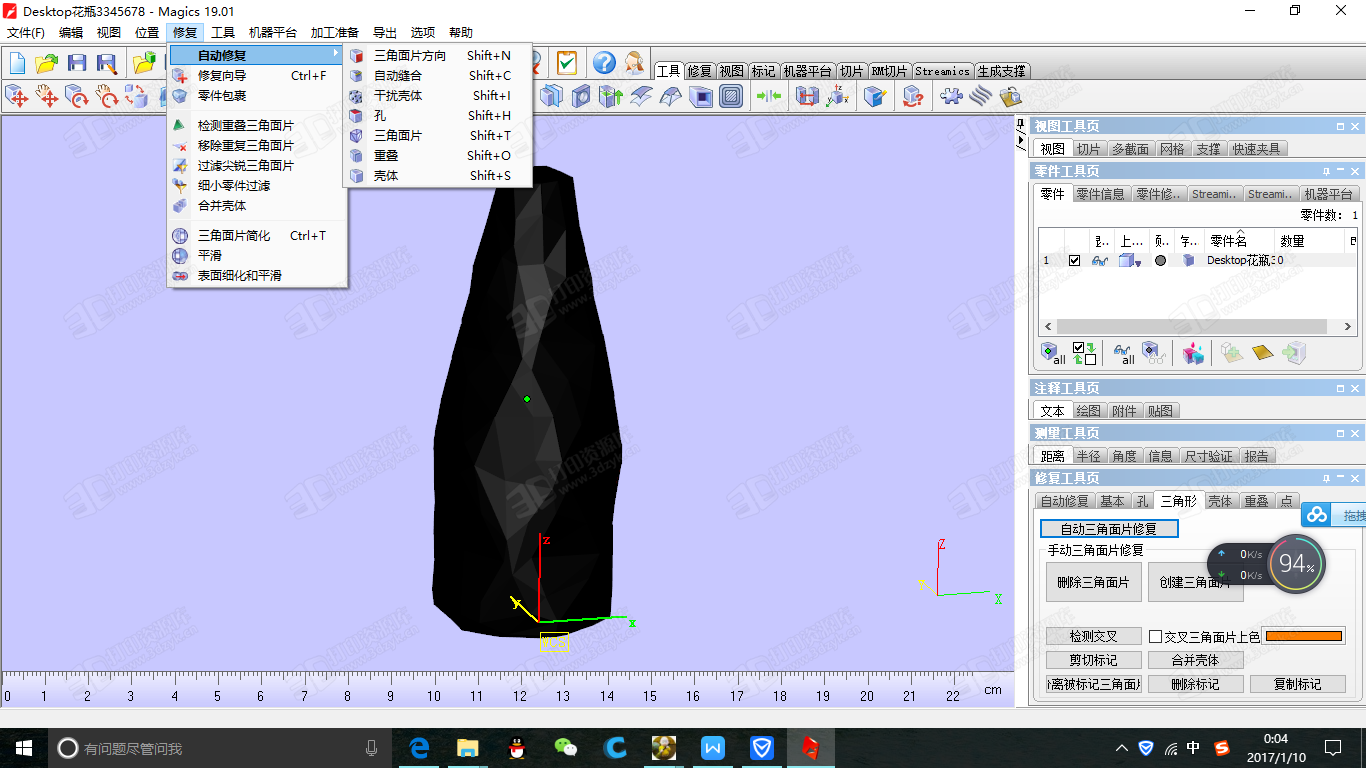Save the project with floppy icon
This screenshot has width=1366, height=768.
click(77, 64)
